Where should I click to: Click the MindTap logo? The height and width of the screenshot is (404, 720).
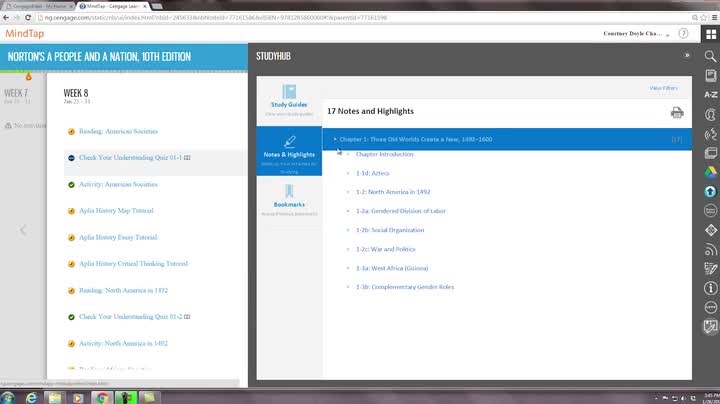tap(25, 34)
